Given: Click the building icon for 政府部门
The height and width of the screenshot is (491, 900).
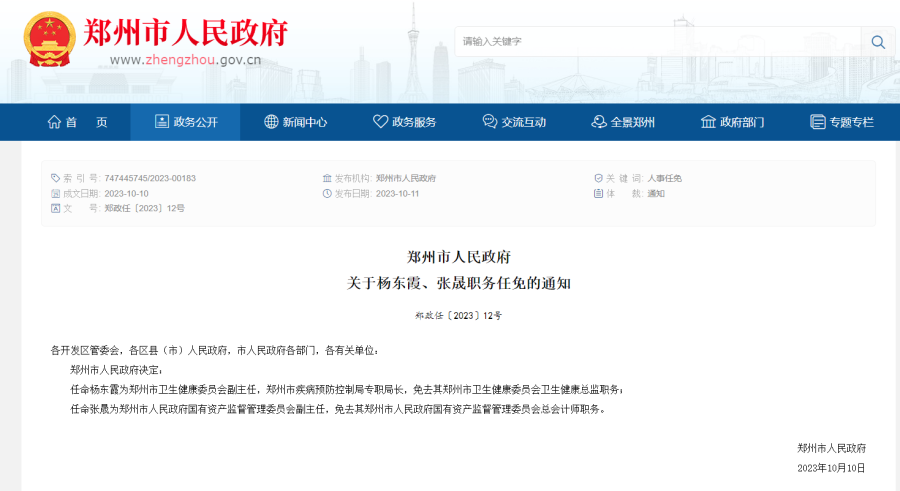Looking at the screenshot, I should coord(708,122).
